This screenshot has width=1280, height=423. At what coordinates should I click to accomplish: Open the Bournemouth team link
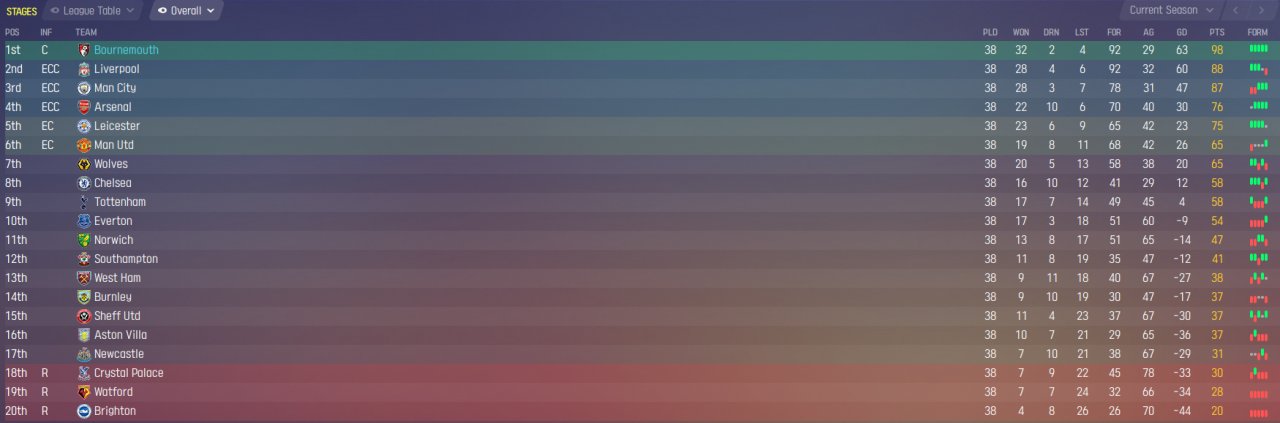pos(126,50)
